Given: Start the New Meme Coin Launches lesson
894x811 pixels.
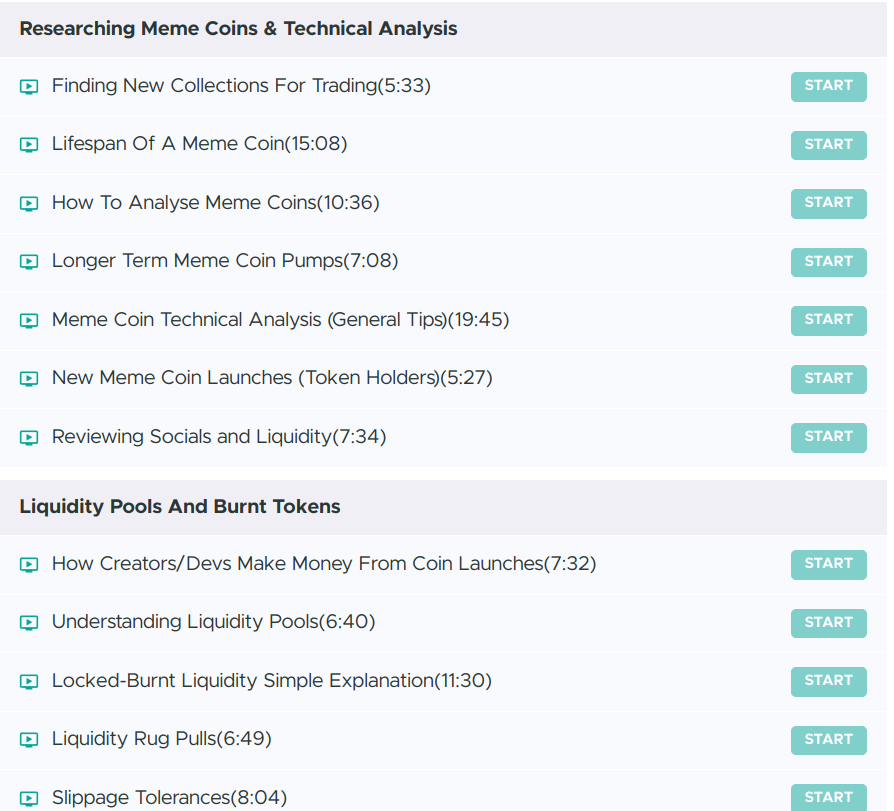Looking at the screenshot, I should 828,379.
